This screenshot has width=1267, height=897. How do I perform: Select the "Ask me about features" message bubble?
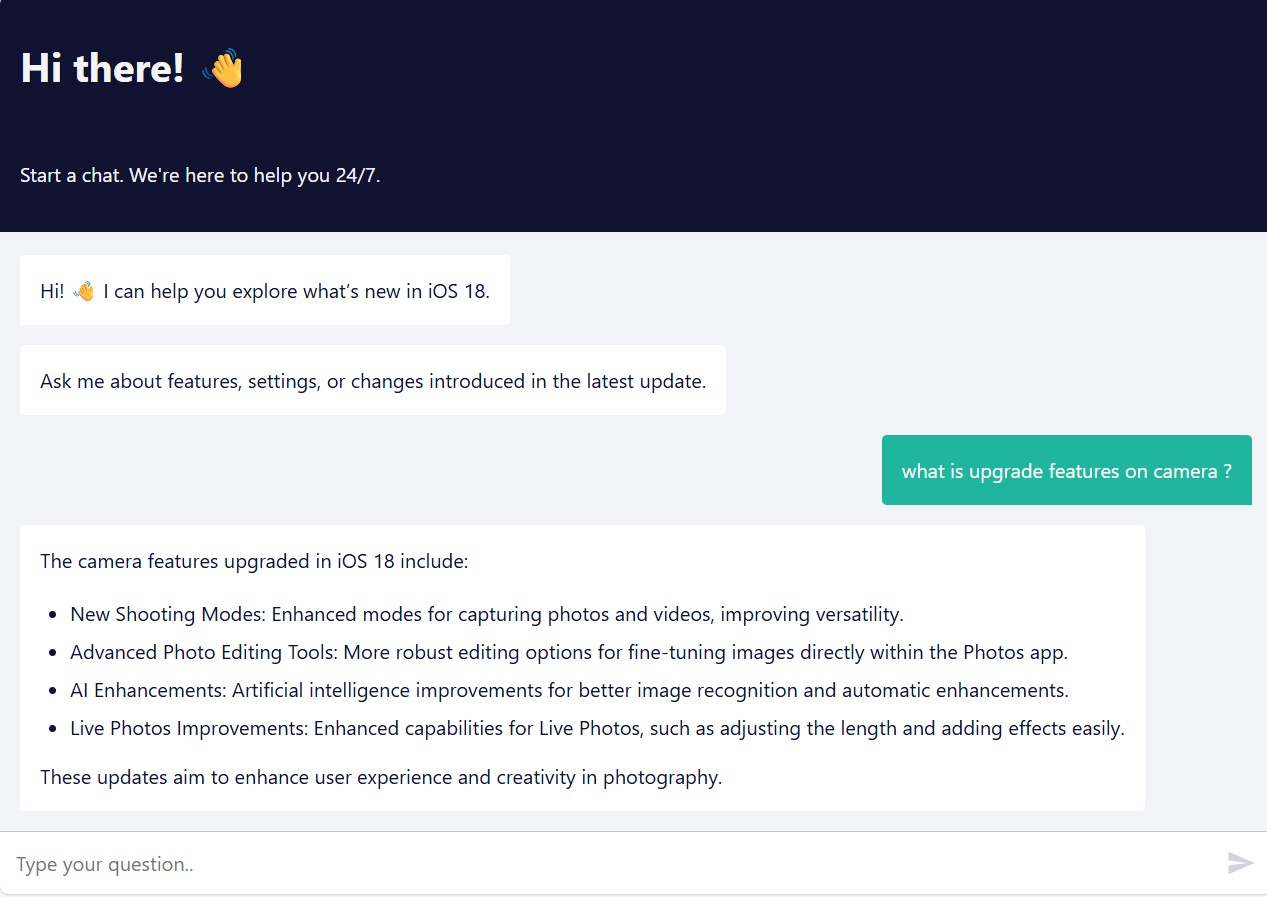point(372,381)
